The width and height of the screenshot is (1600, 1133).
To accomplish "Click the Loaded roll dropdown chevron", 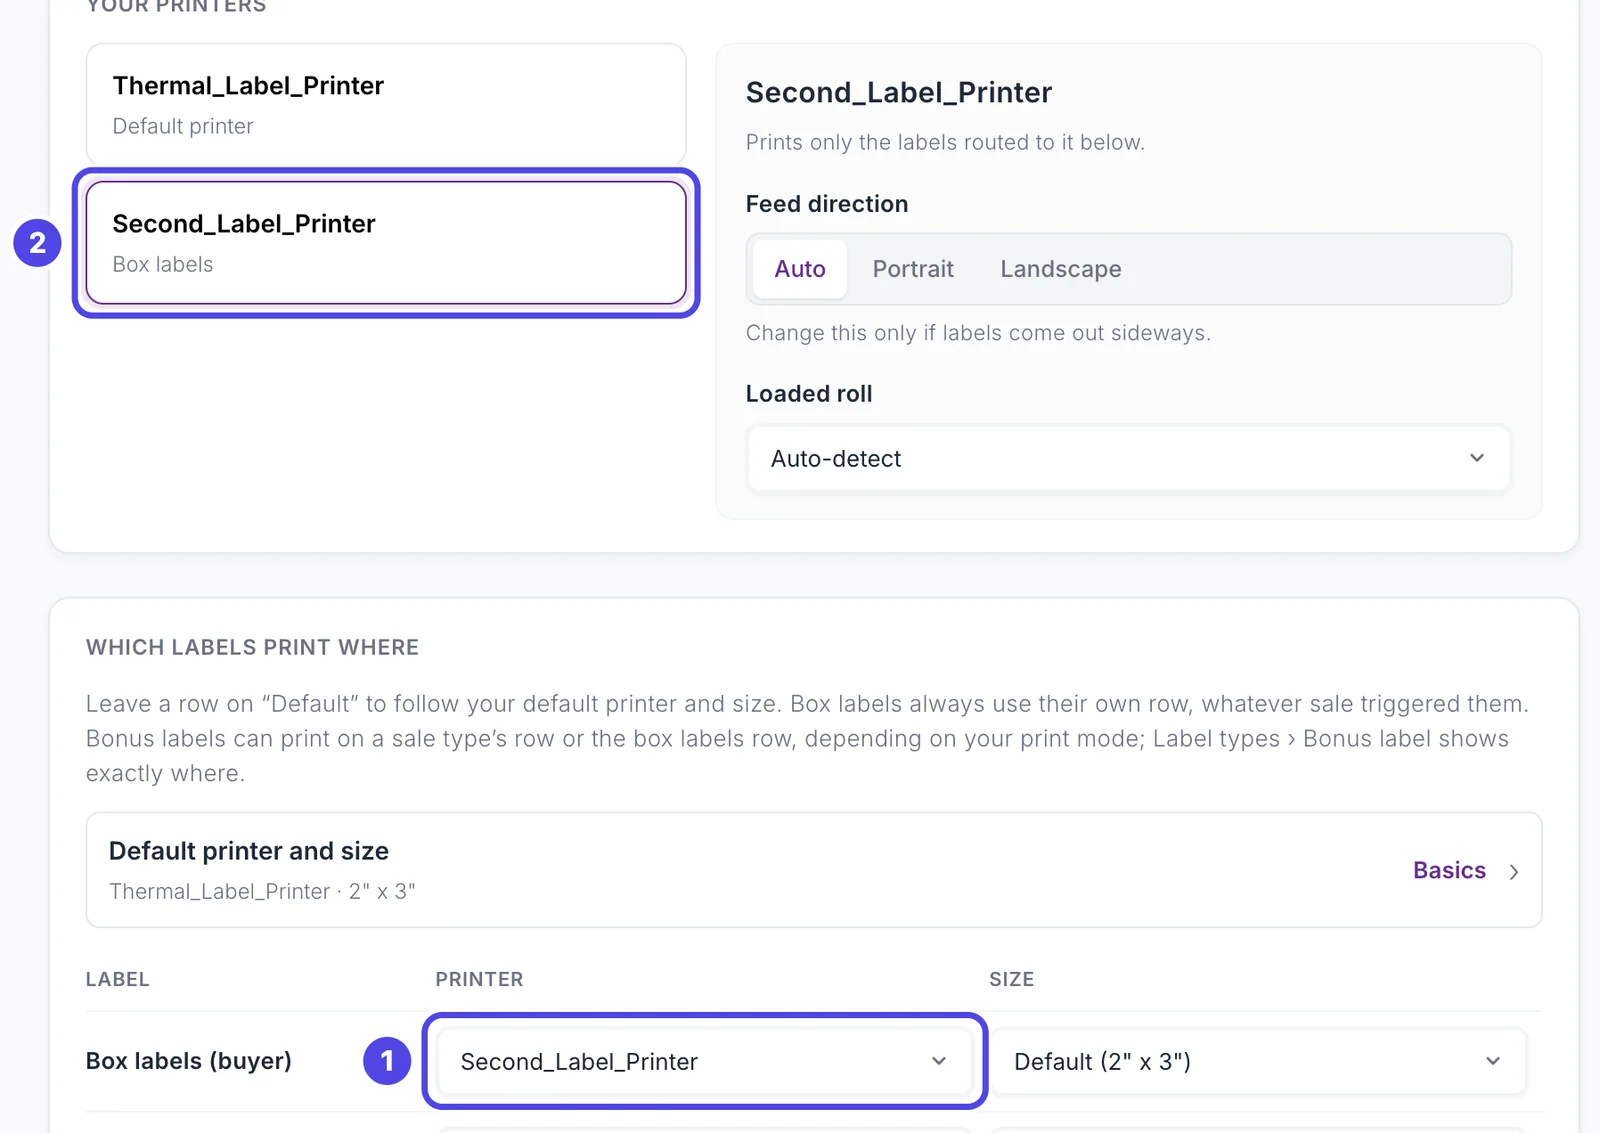I will [x=1477, y=458].
